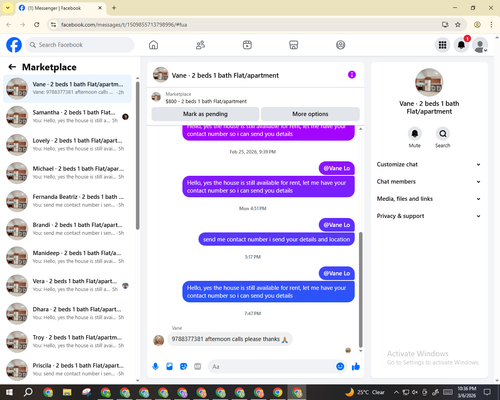500x400 pixels.
Task: Choose a sticker icon
Action: (183, 367)
